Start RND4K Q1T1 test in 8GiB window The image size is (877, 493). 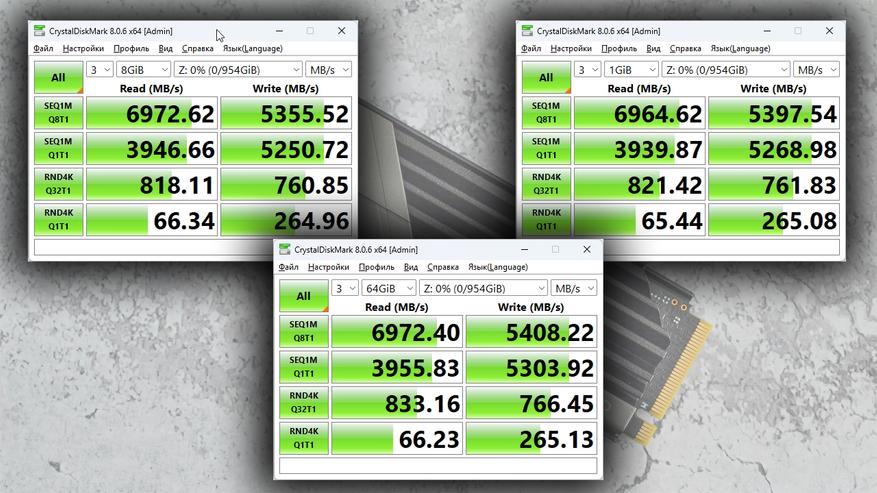tap(58, 219)
